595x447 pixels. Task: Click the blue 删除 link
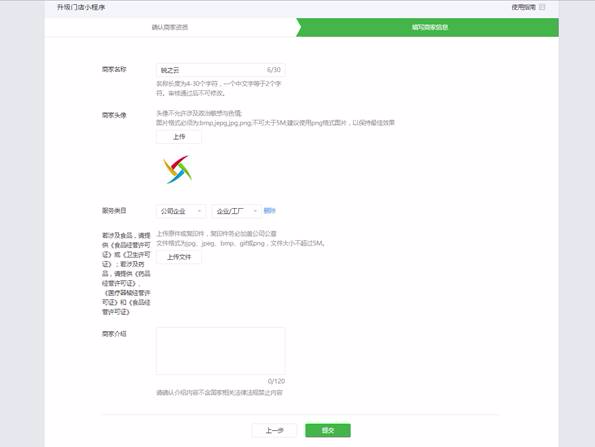point(269,211)
